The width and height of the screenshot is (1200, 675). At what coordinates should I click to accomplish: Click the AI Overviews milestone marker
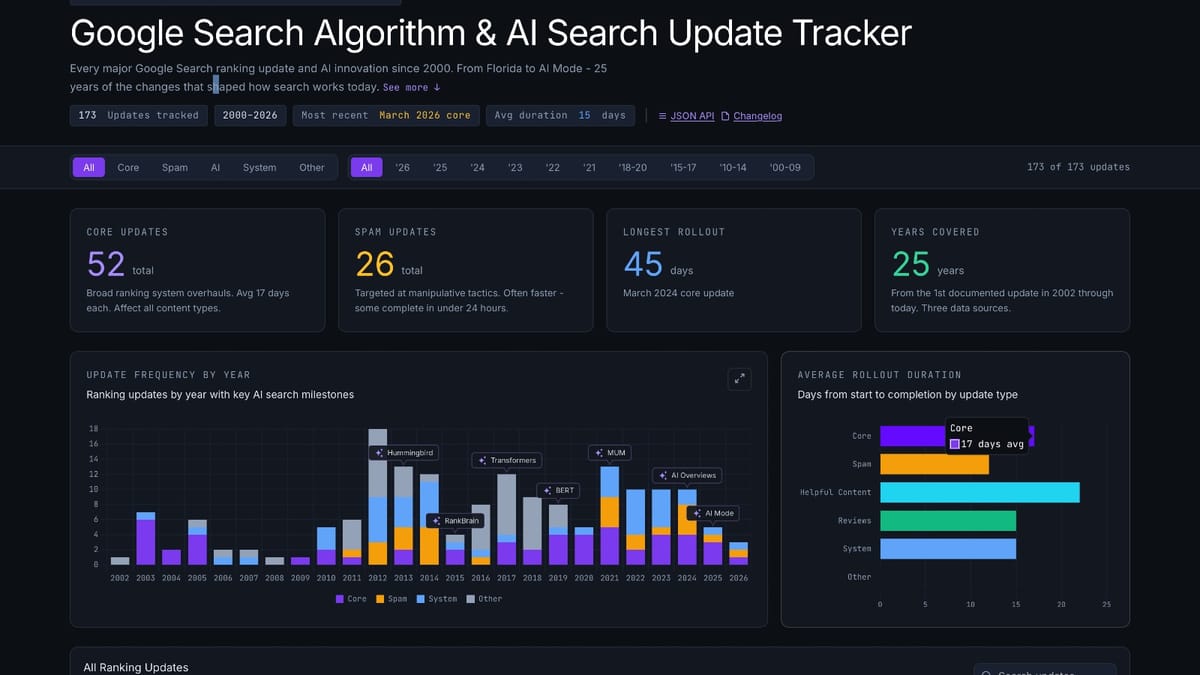687,475
